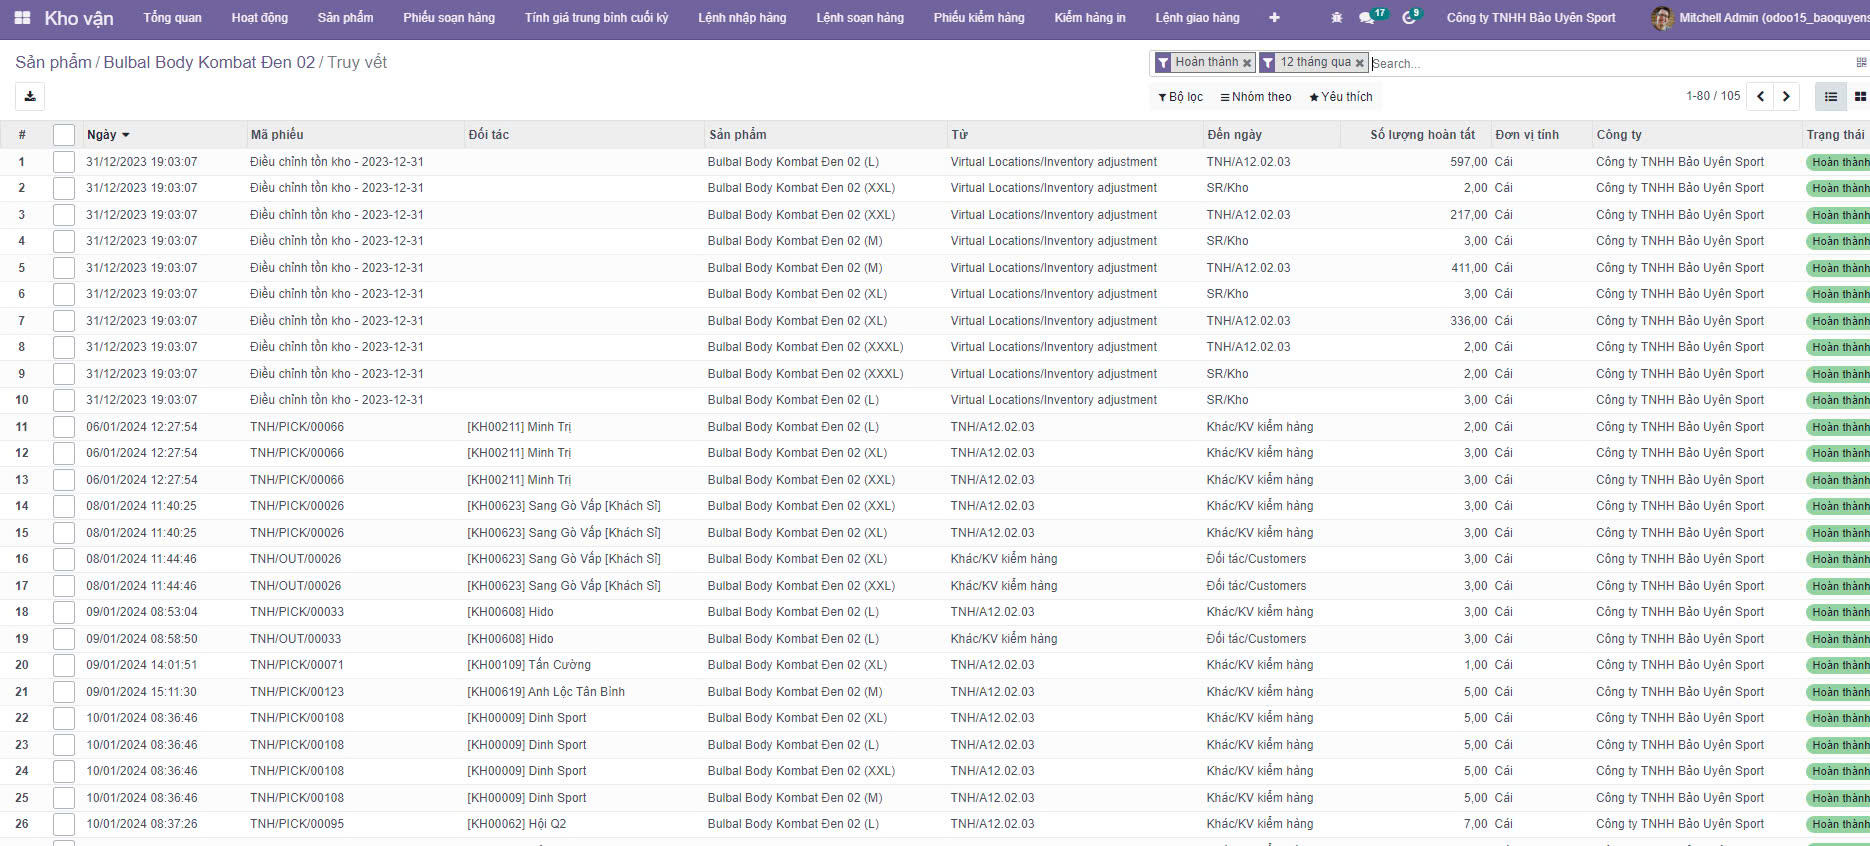Open the chat messages icon
The image size is (1870, 846).
(1367, 18)
